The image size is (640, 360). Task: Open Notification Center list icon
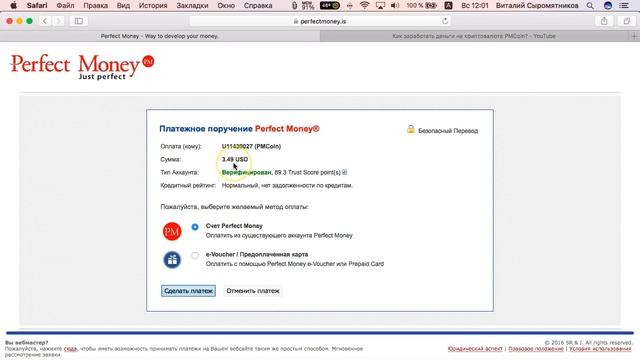coord(624,6)
